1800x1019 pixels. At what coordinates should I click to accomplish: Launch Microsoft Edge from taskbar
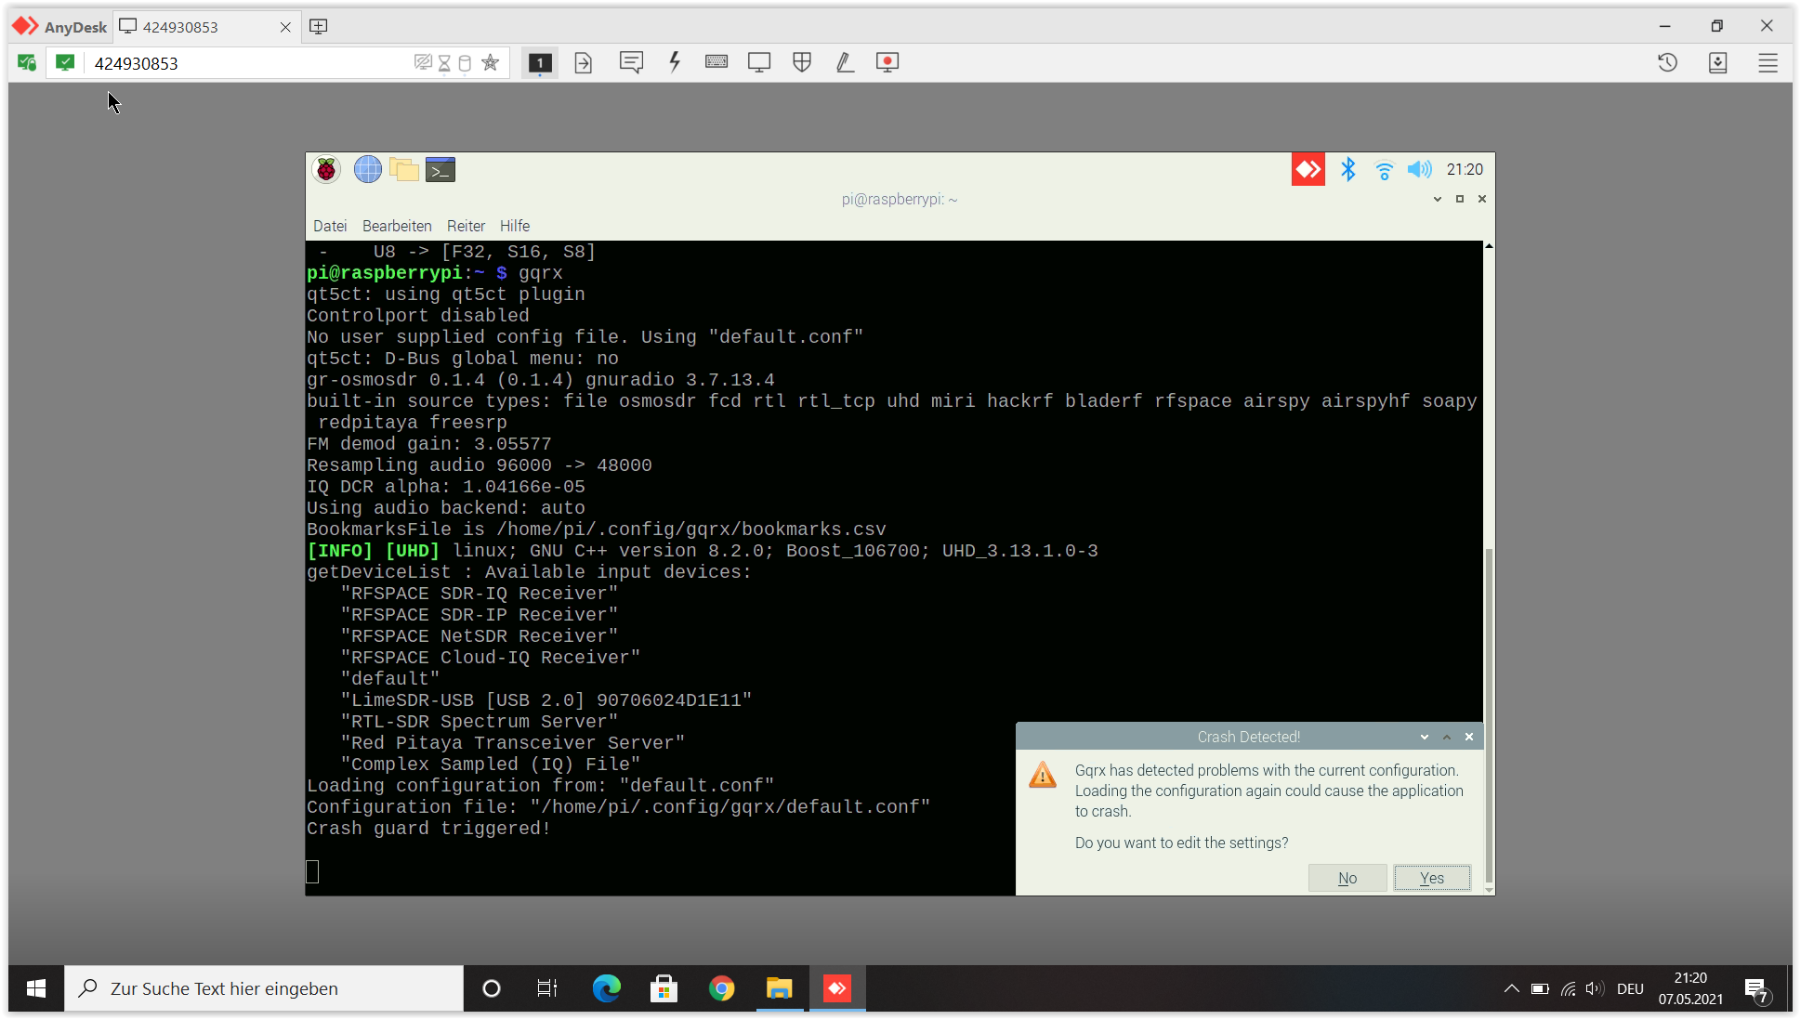(606, 988)
